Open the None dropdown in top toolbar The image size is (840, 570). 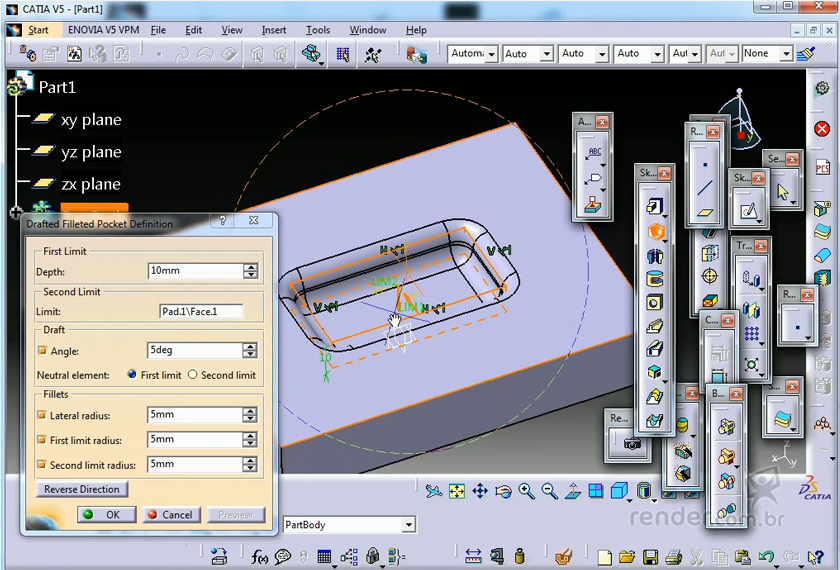[785, 54]
